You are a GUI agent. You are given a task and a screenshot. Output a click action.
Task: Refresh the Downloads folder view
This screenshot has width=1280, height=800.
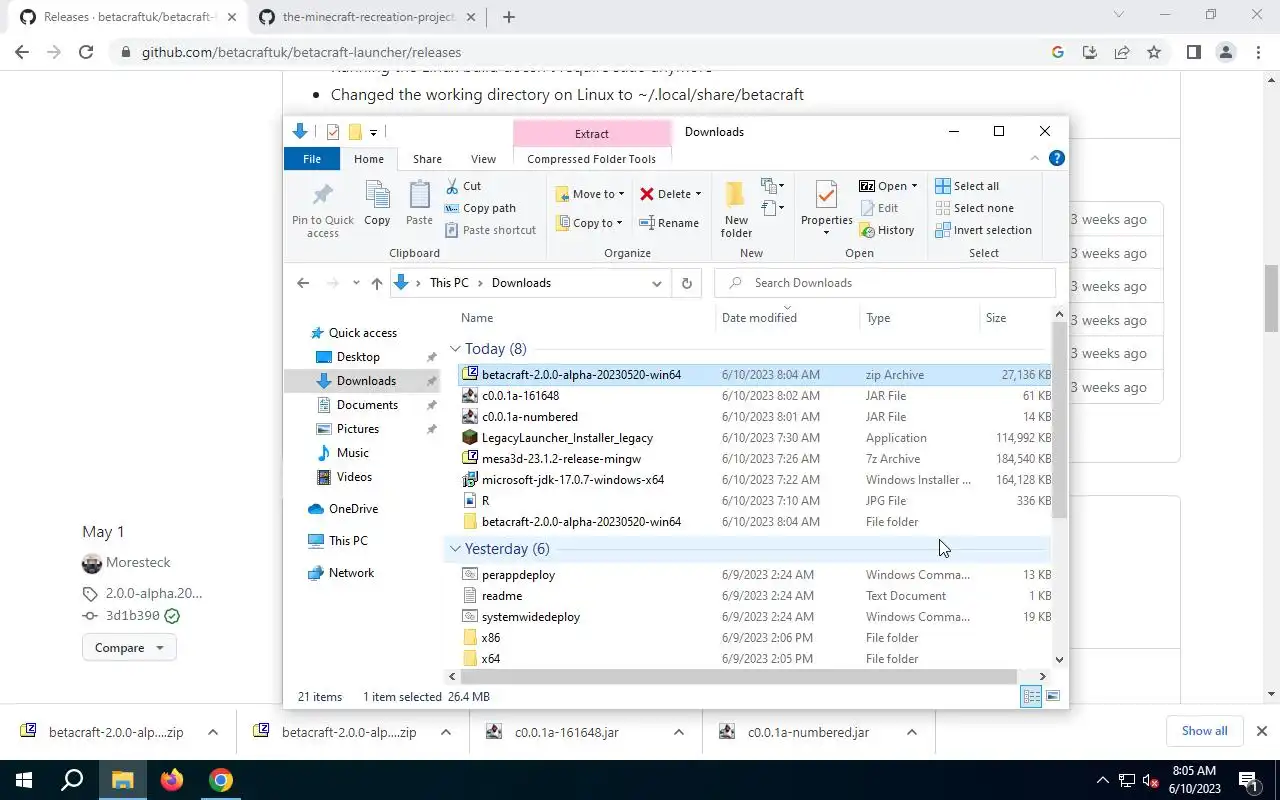(686, 283)
